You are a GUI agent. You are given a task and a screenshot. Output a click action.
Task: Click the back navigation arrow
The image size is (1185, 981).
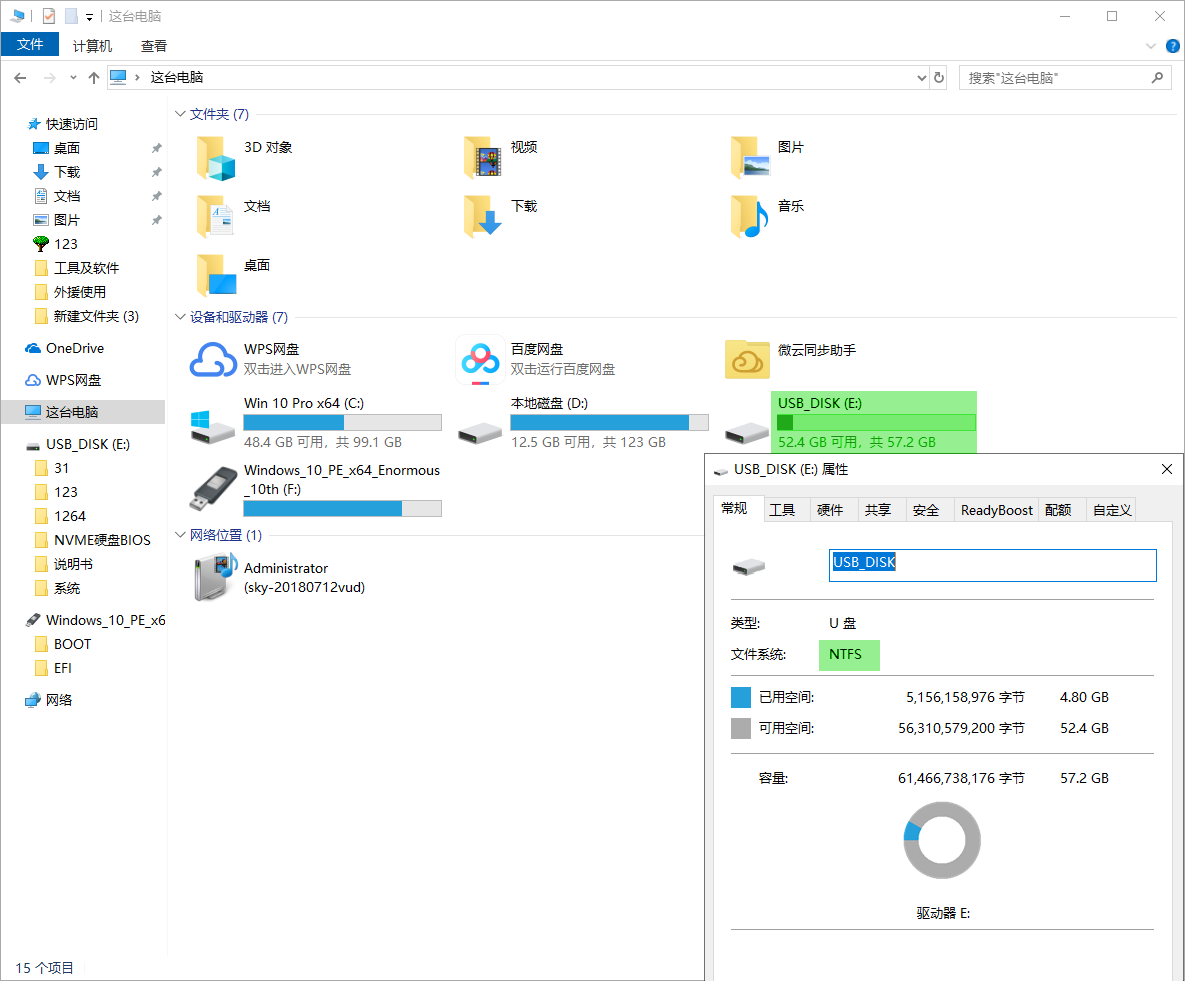click(x=20, y=77)
